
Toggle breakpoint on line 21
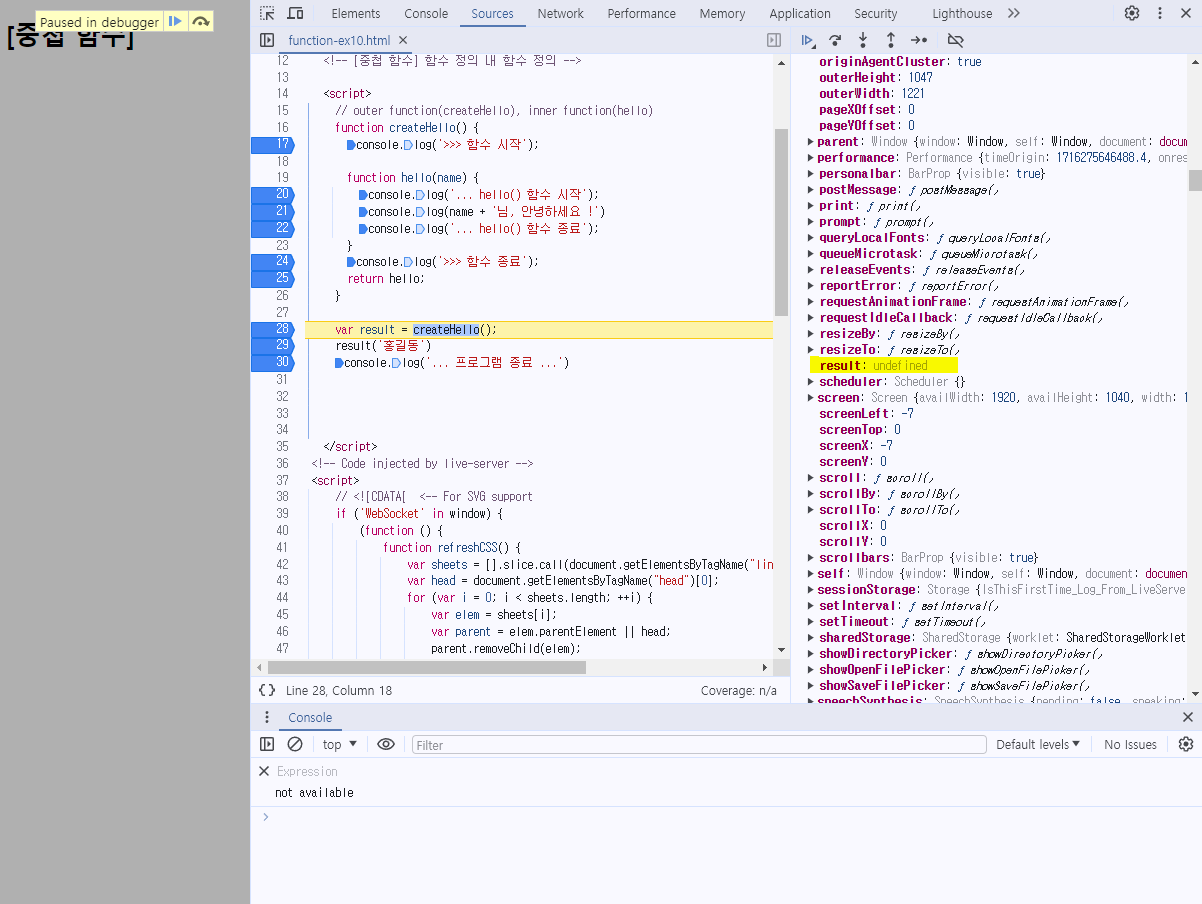point(273,211)
